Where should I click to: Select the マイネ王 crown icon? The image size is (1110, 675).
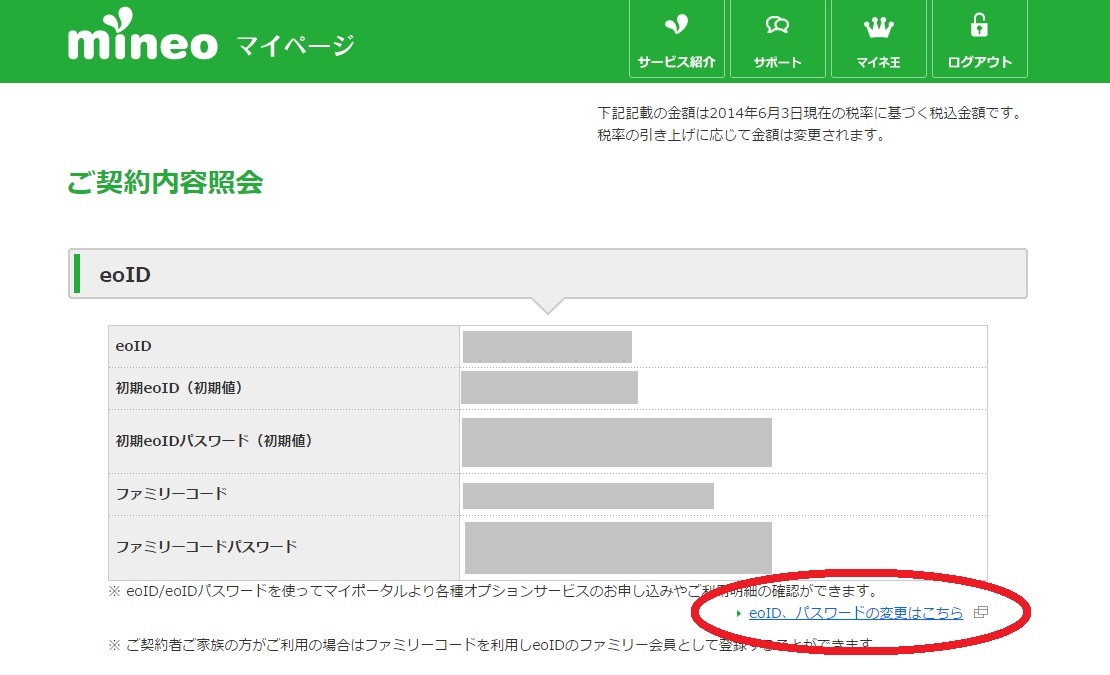(x=878, y=26)
